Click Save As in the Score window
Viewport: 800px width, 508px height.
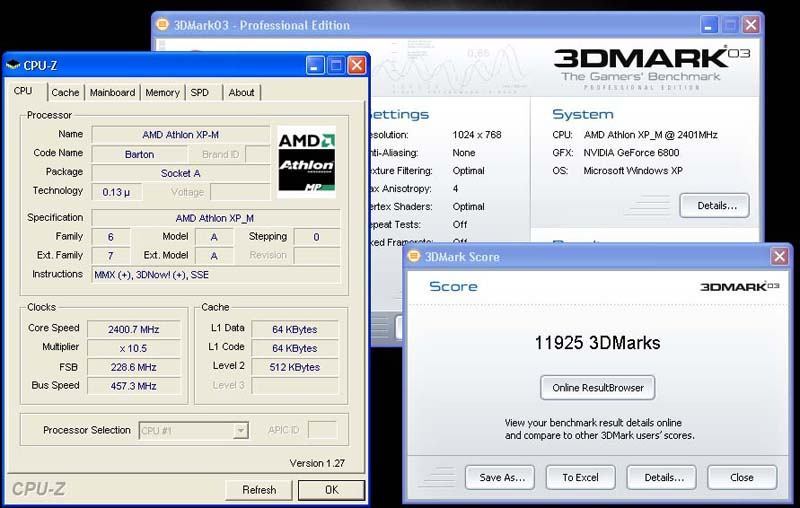(x=500, y=477)
